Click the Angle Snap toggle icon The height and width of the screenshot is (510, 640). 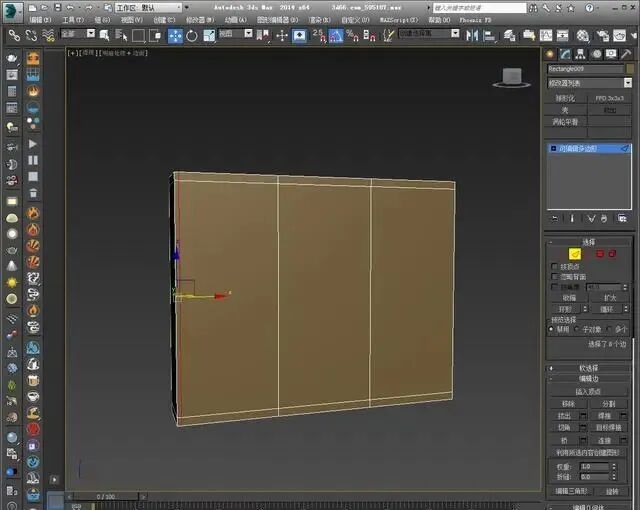pyautogui.click(x=336, y=36)
